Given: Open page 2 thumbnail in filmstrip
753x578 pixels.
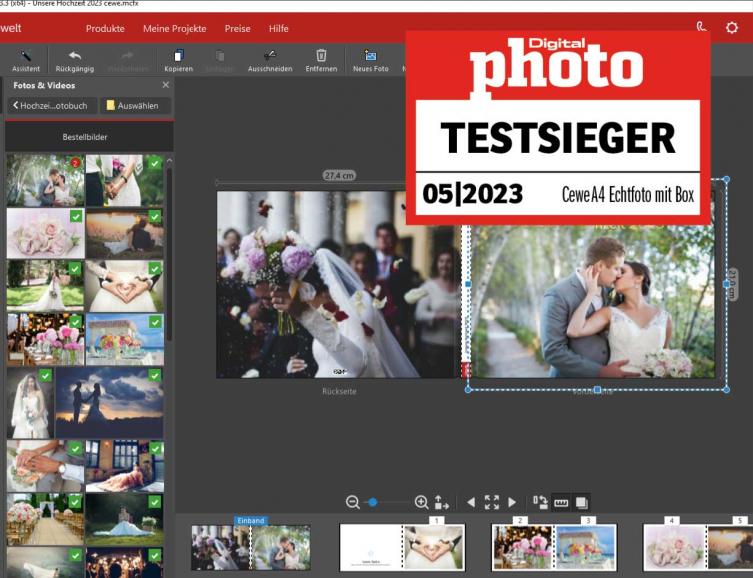Looking at the screenshot, I should click(522, 547).
